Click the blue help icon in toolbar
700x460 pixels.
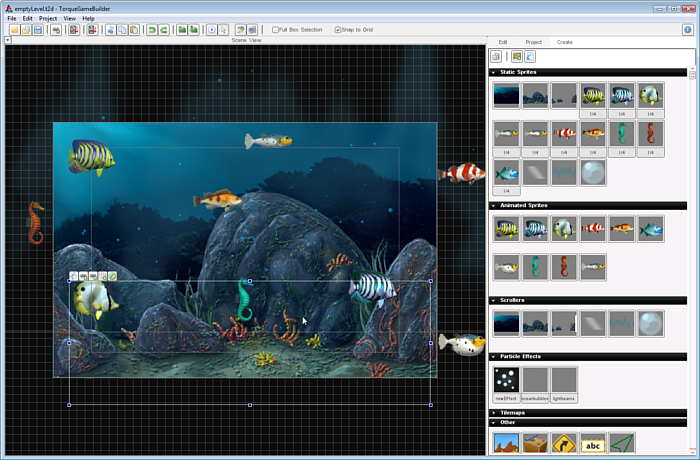tap(688, 30)
